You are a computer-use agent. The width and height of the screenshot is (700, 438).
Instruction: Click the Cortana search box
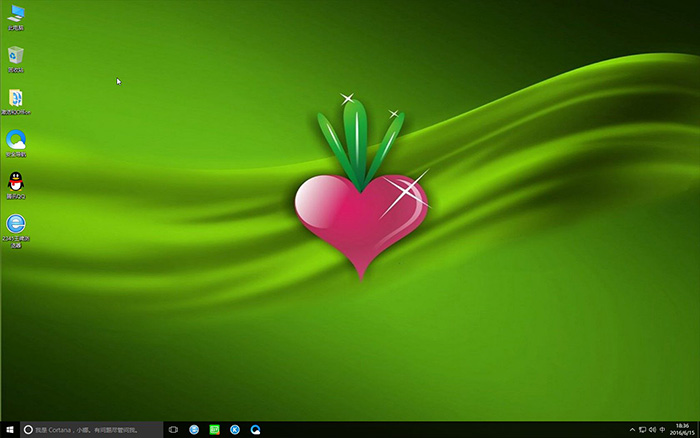point(92,430)
